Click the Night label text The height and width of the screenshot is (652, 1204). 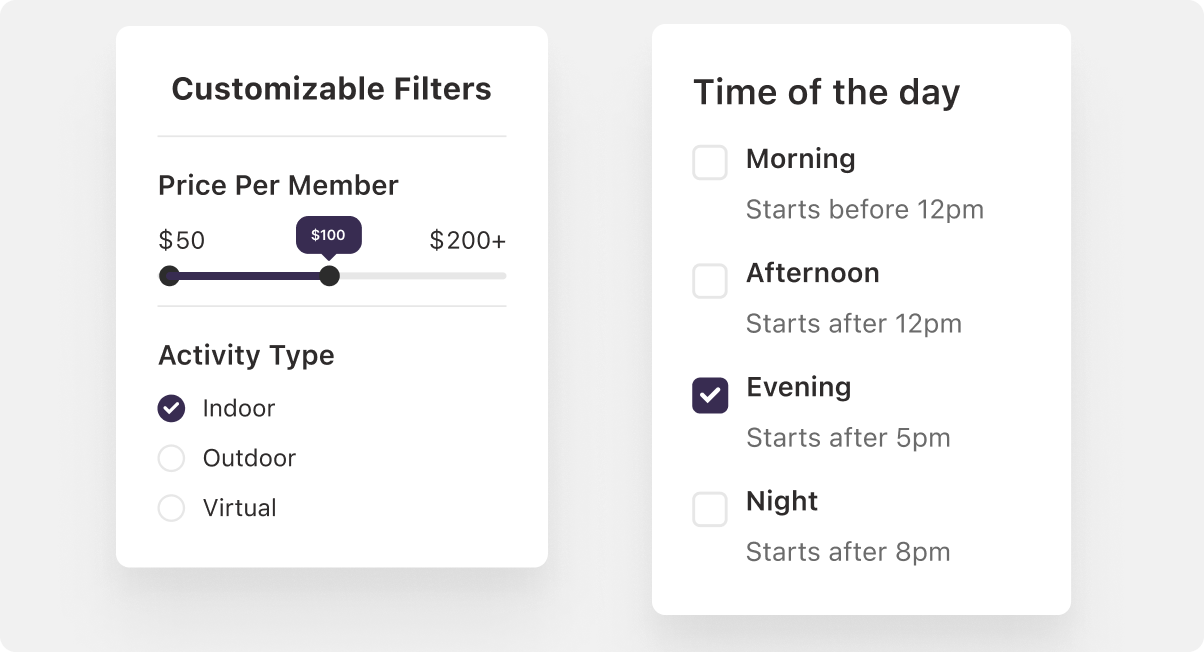pyautogui.click(x=781, y=501)
